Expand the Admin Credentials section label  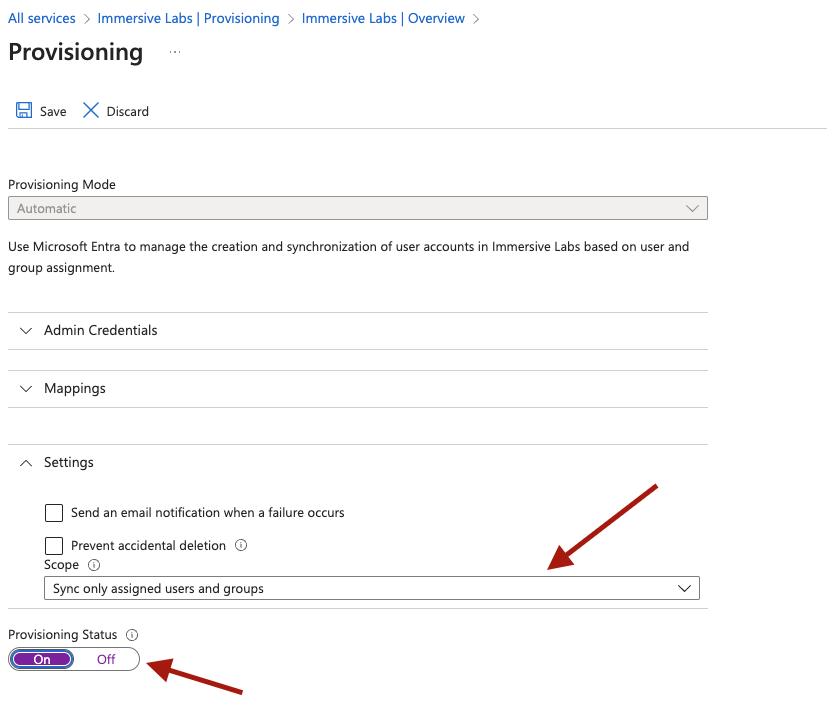click(101, 331)
